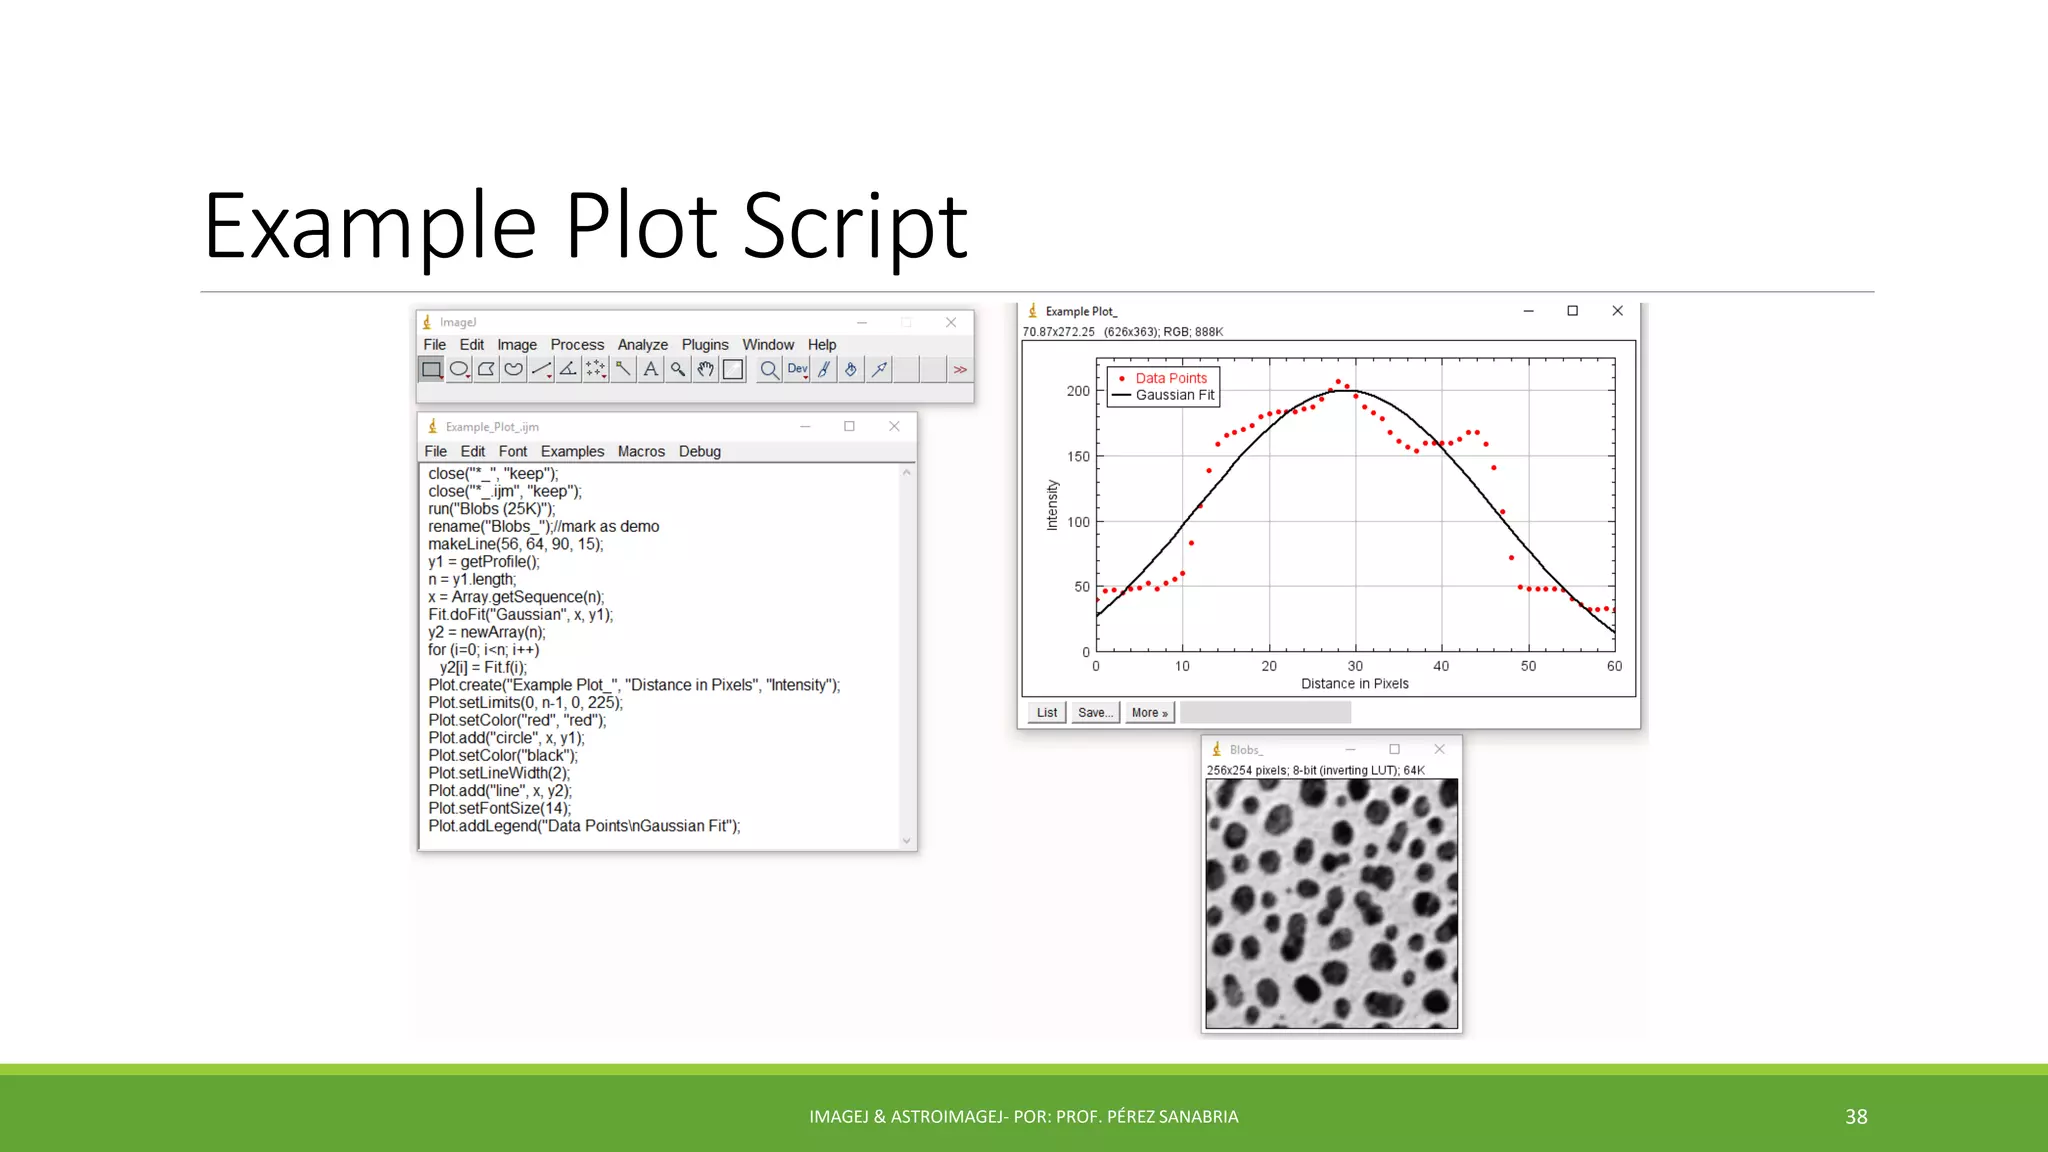Select the Magnifying glass zoom tool
The height and width of the screenshot is (1152, 2048).
678,370
